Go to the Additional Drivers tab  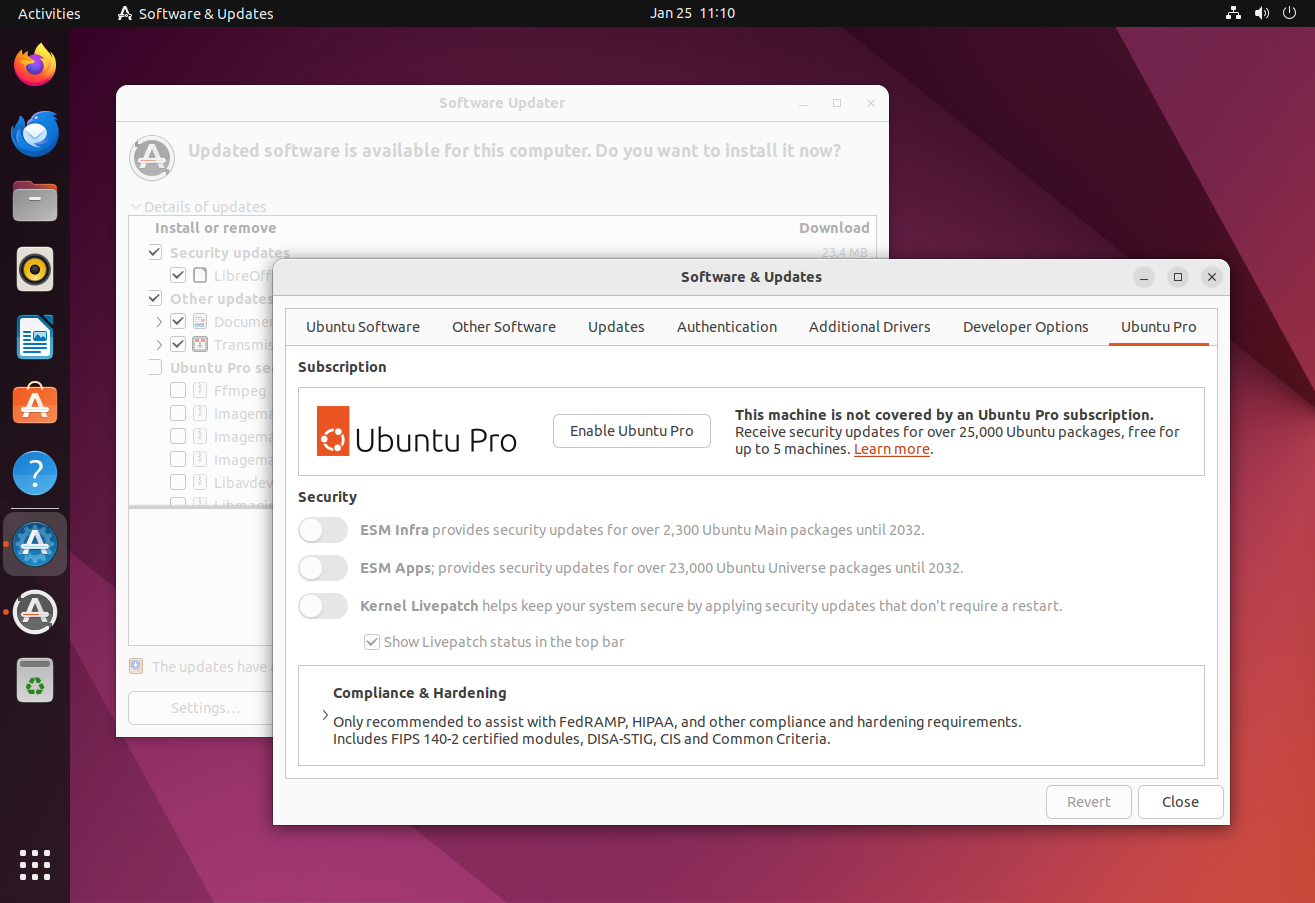(870, 327)
